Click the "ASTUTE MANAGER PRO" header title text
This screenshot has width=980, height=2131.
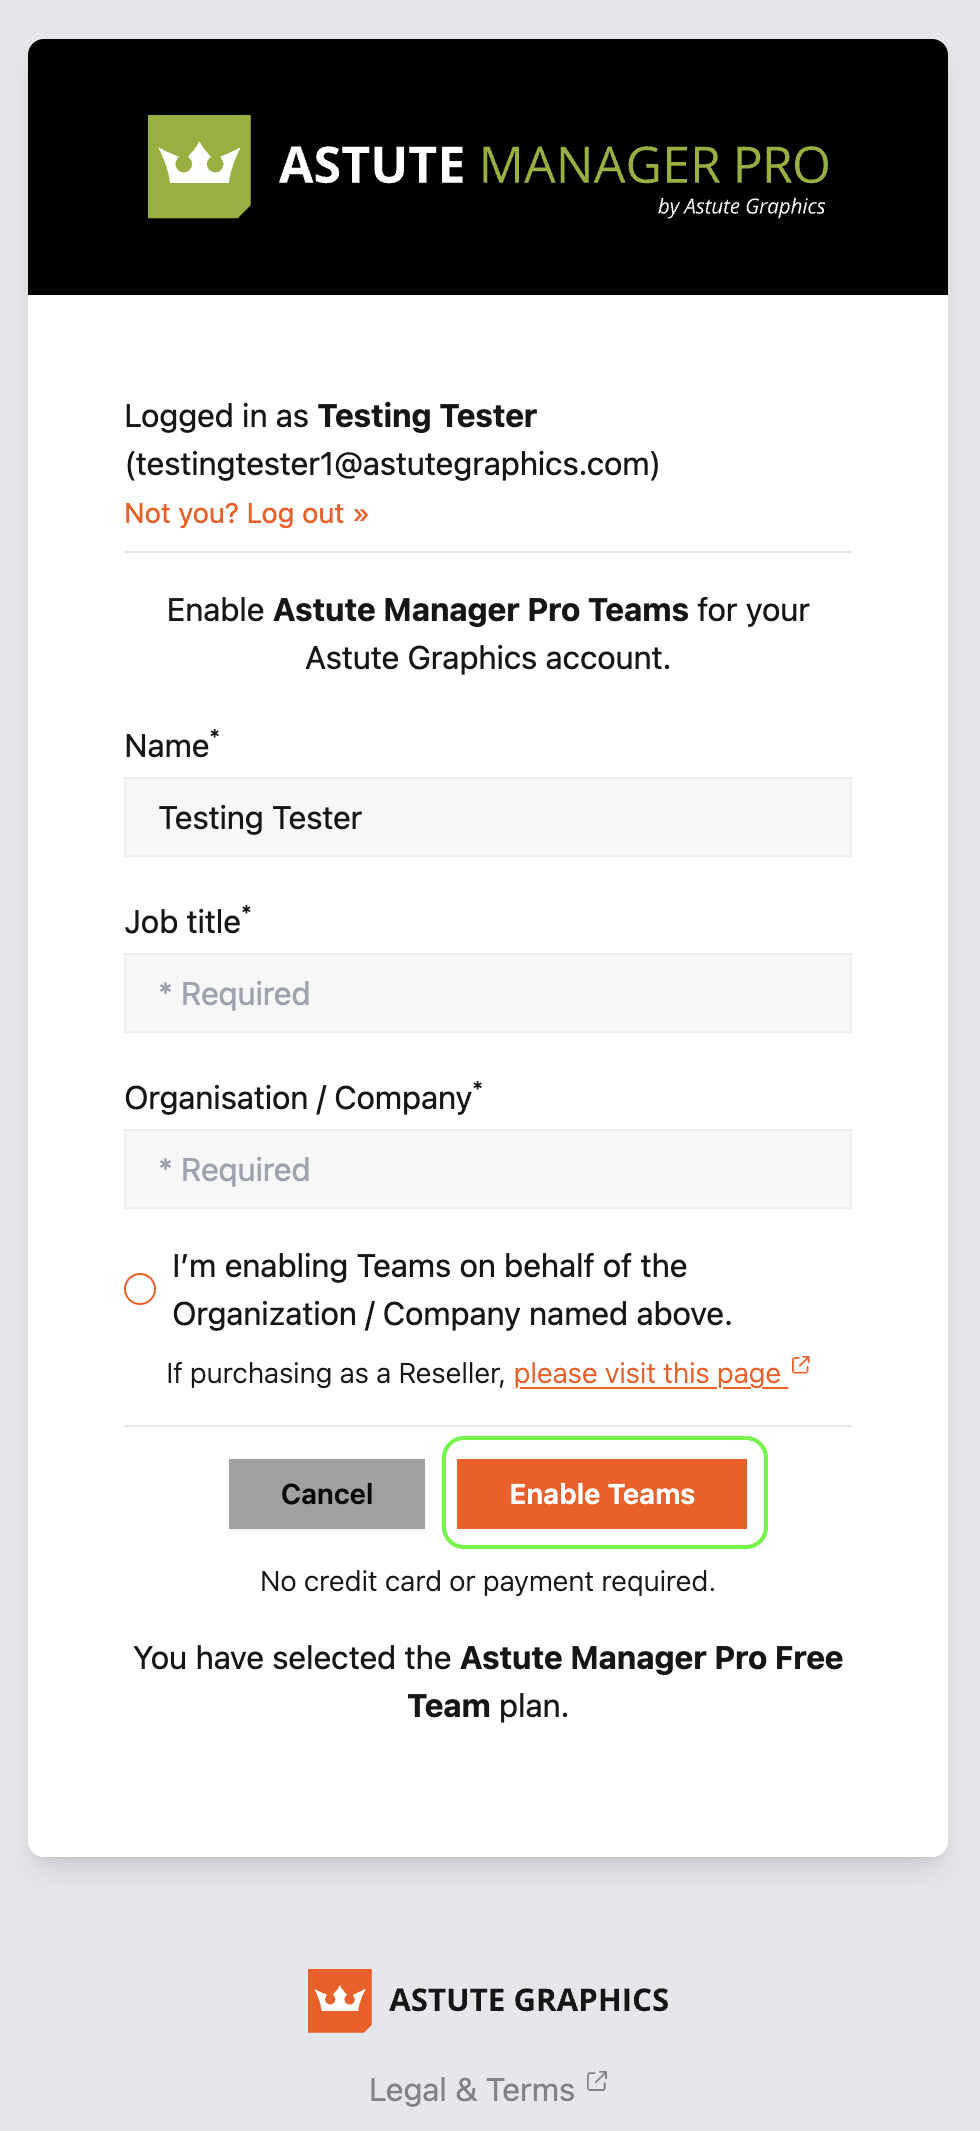coord(554,165)
